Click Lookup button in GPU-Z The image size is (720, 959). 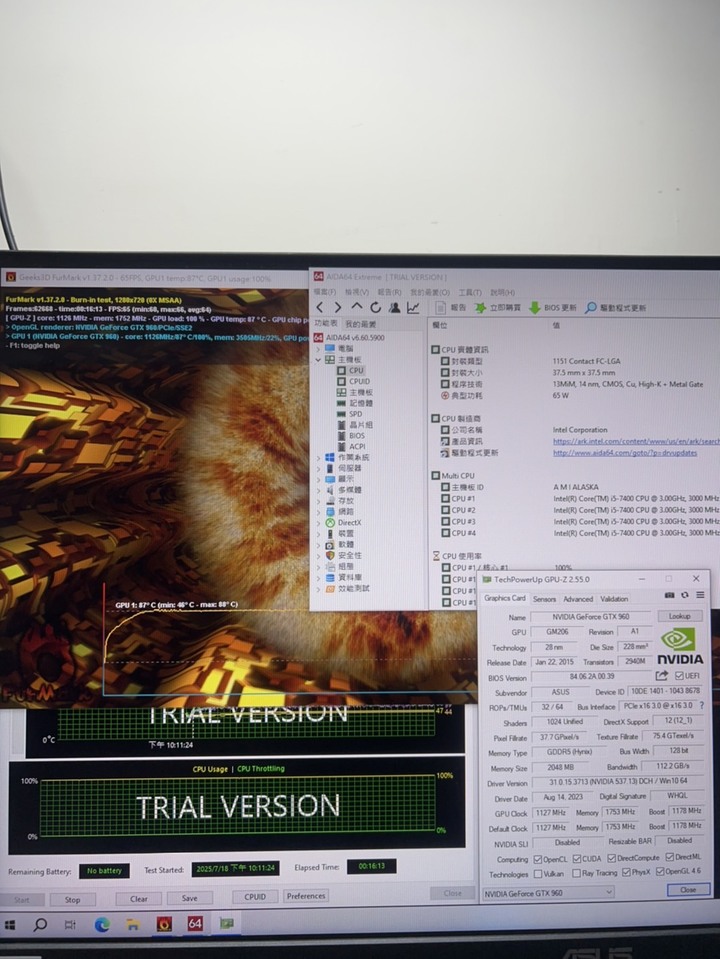[679, 616]
